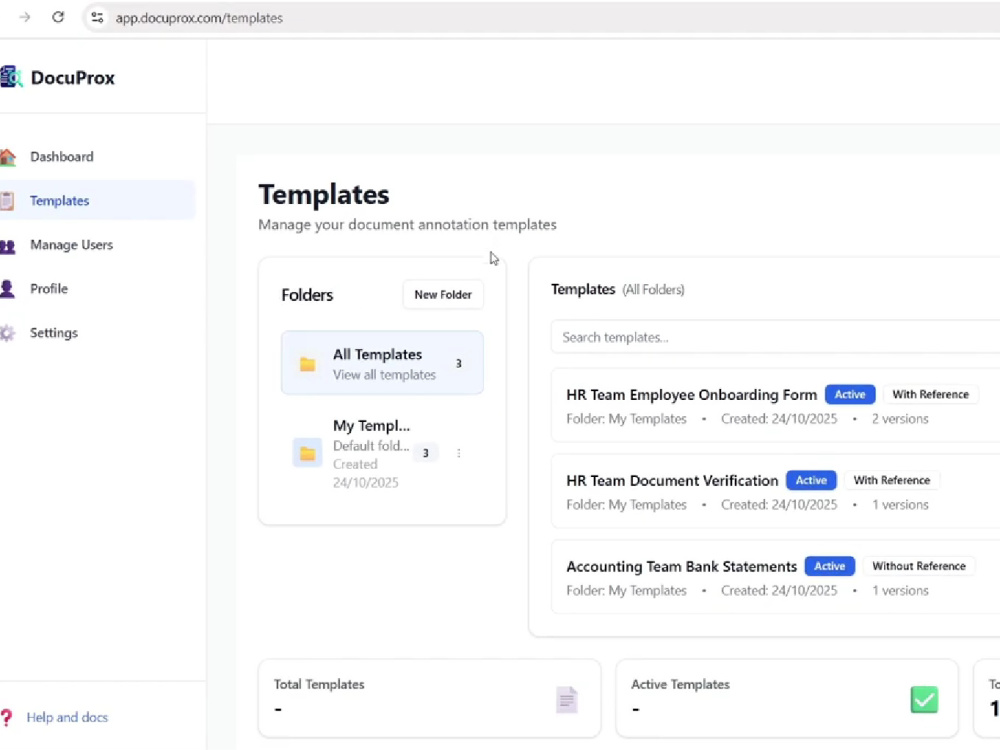1000x750 pixels.
Task: Go to Manage Users page
Action: point(97,245)
